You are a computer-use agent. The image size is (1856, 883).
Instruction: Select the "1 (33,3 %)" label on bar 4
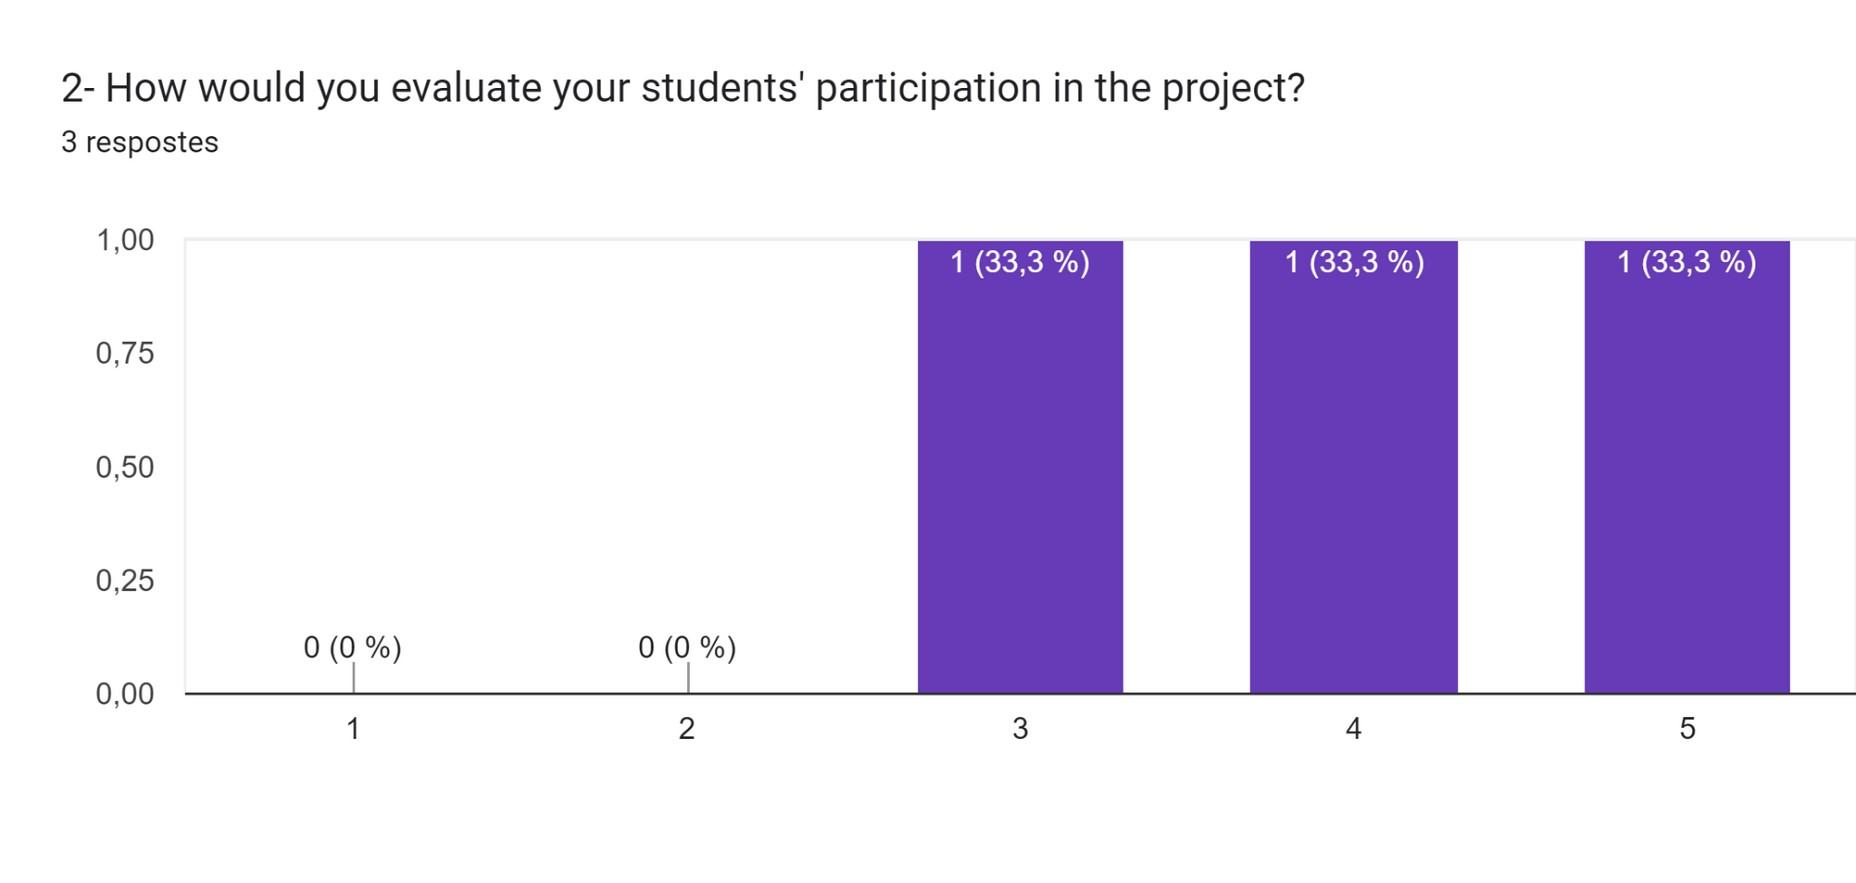point(1354,262)
